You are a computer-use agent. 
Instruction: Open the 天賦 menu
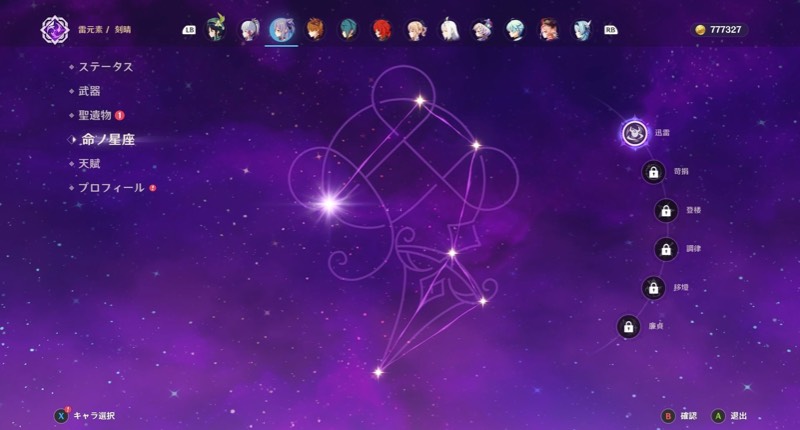tap(89, 164)
